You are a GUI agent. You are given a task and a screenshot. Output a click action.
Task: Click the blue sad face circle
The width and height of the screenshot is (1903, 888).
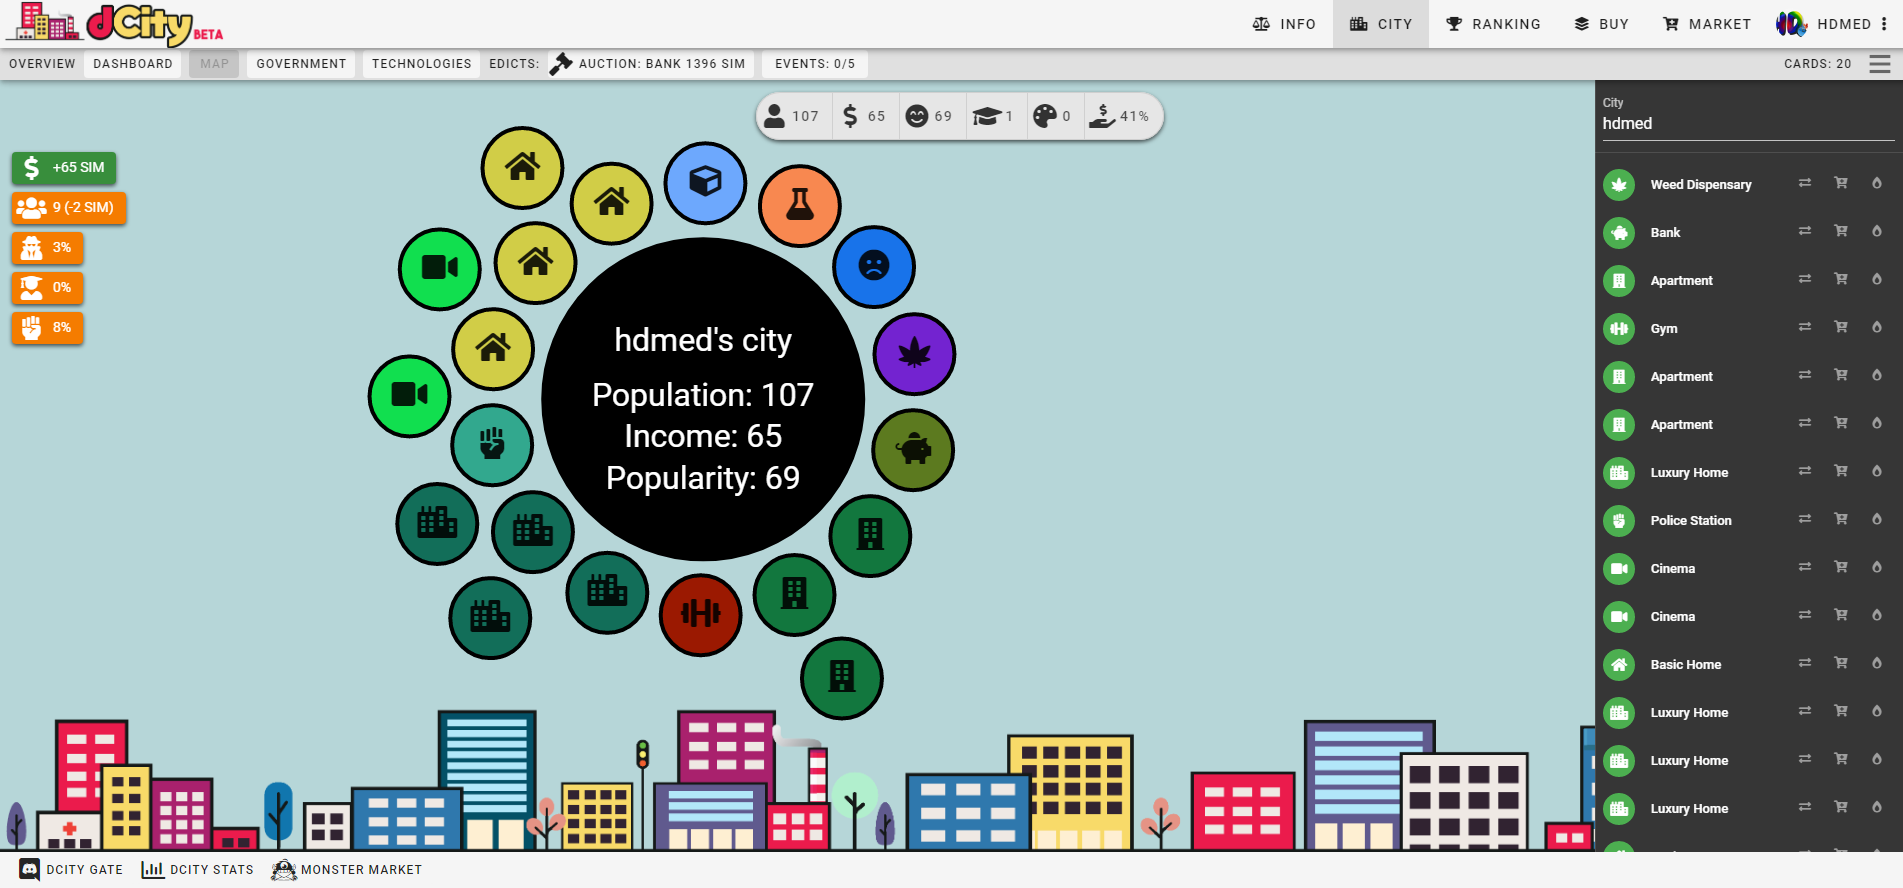click(874, 266)
